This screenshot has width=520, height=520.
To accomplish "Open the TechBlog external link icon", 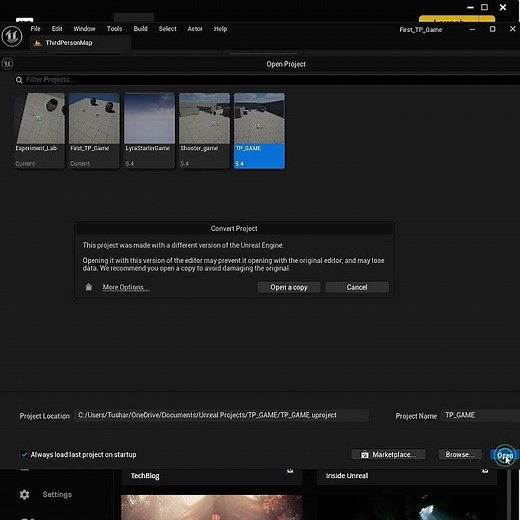I will pyautogui.click(x=290, y=471).
